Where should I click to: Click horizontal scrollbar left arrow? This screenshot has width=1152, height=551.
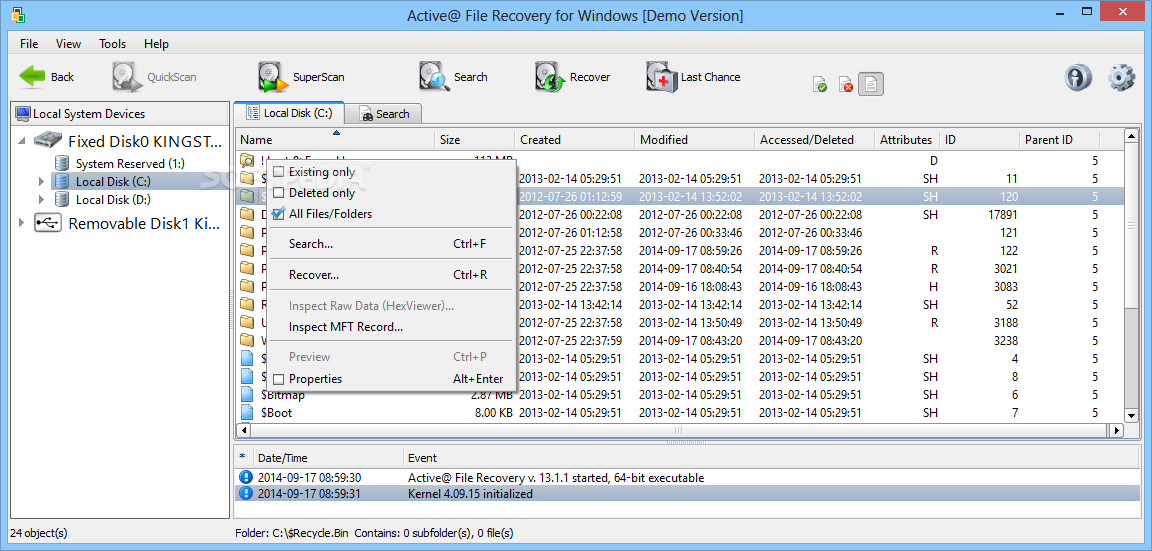(242, 430)
